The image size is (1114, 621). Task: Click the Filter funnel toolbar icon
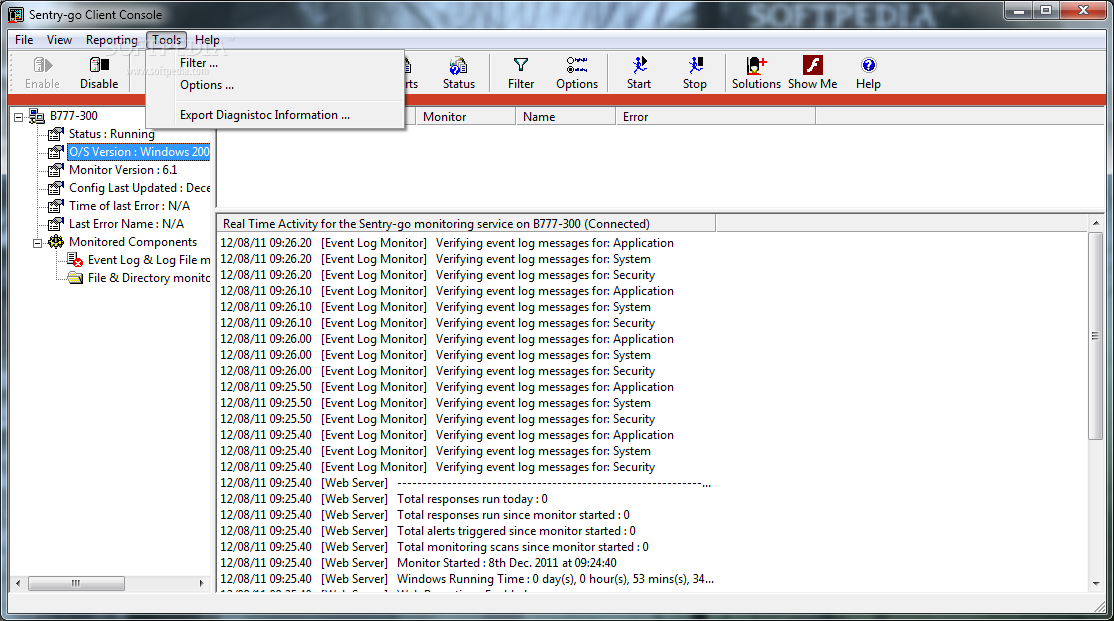click(521, 65)
